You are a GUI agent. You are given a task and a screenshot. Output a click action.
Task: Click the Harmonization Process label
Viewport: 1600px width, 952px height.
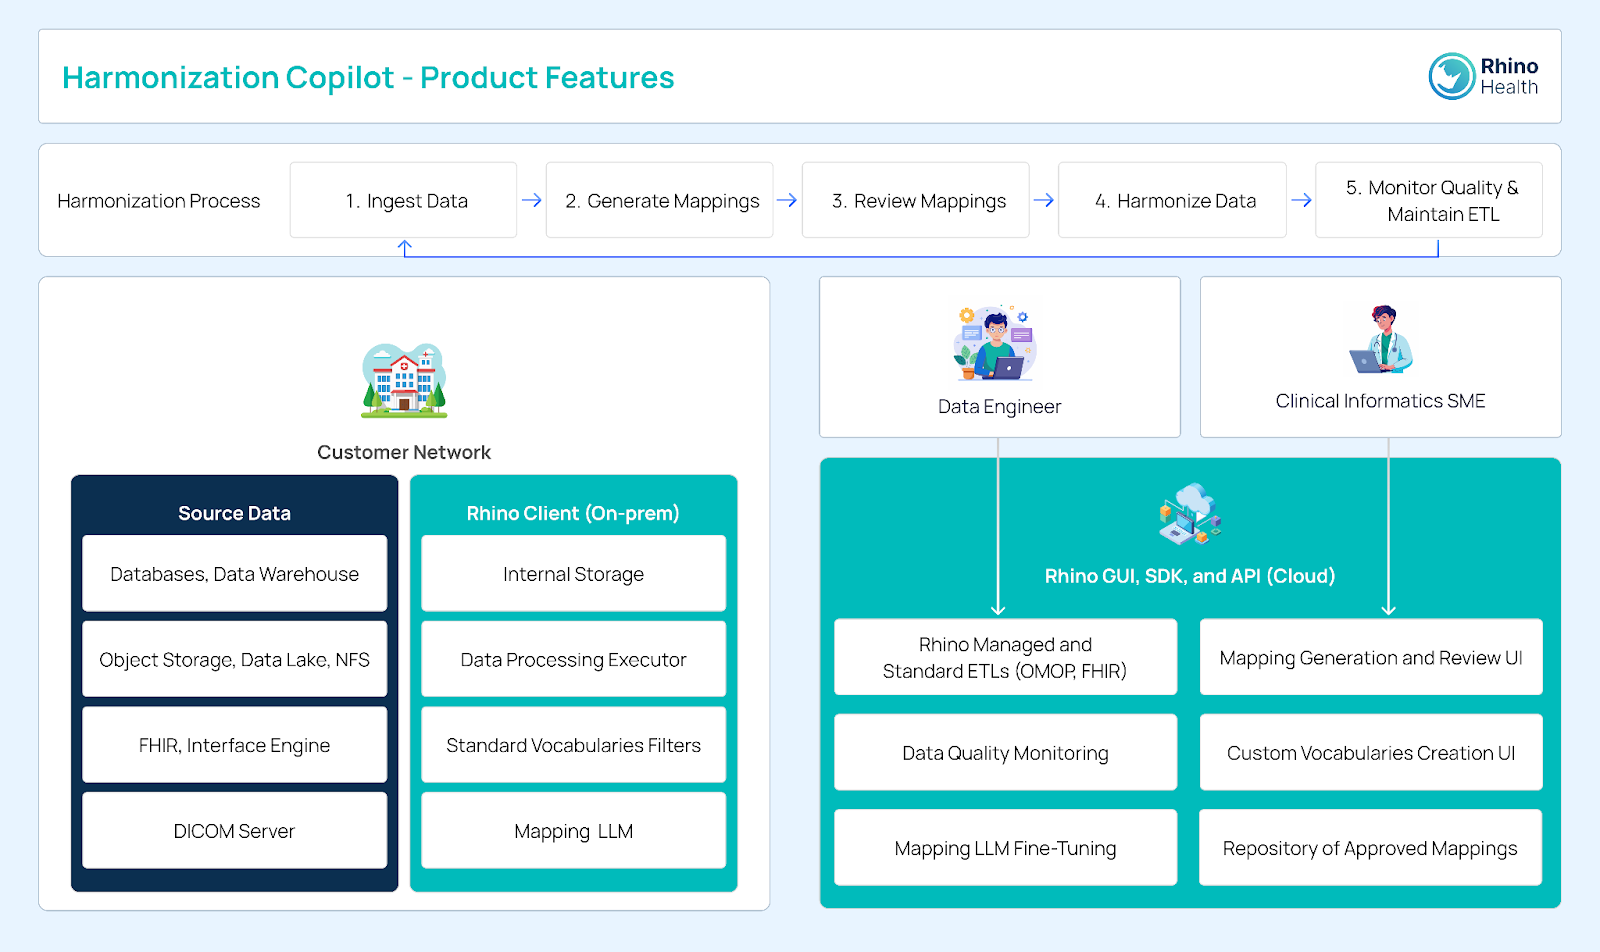tap(159, 201)
